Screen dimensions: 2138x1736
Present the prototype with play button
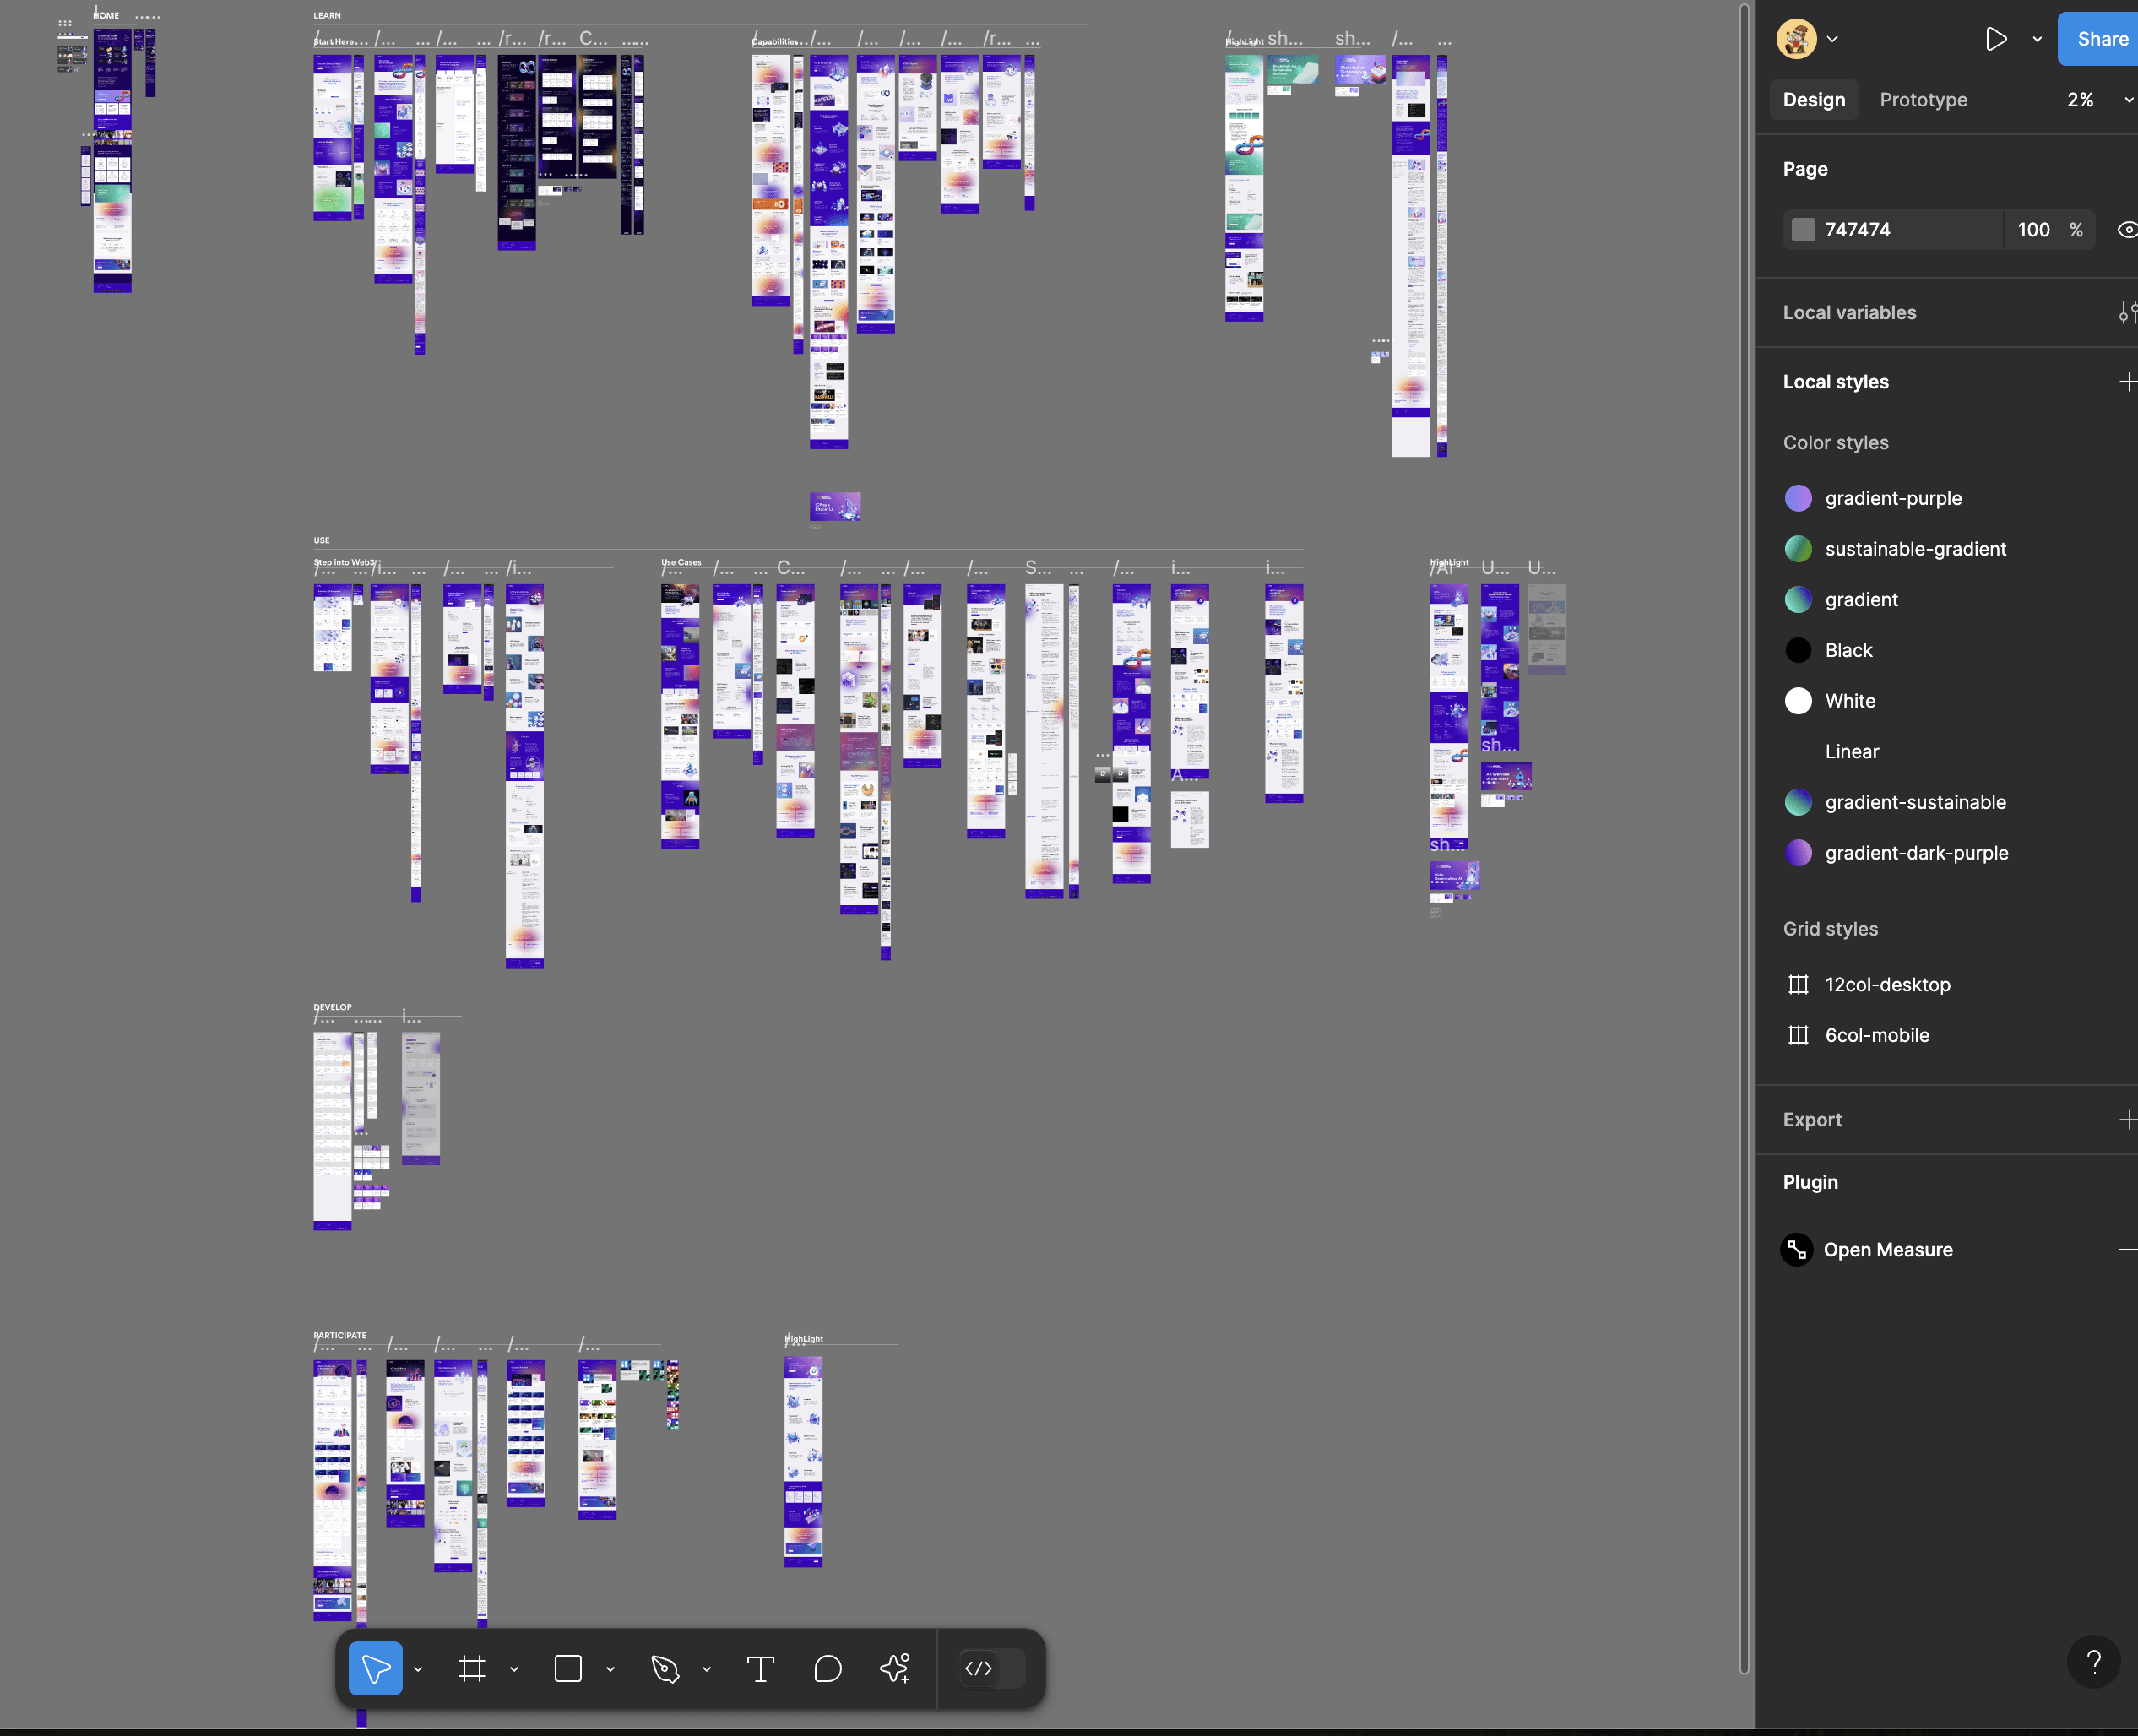point(1996,39)
